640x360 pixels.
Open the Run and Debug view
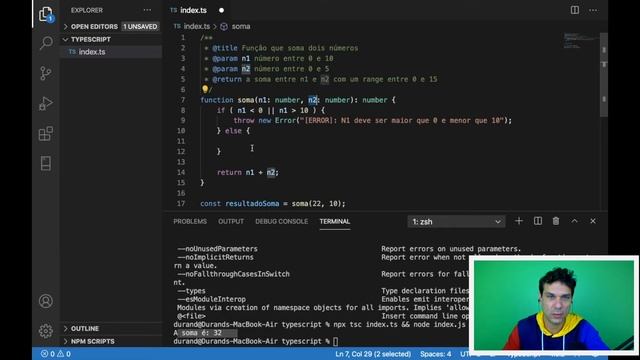(46, 103)
